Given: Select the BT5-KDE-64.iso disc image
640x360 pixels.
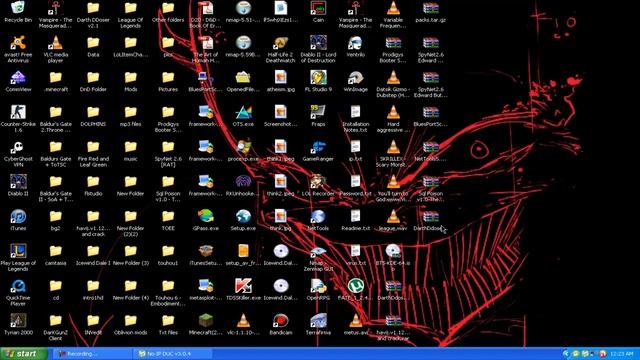Looking at the screenshot, I should pos(393,251).
